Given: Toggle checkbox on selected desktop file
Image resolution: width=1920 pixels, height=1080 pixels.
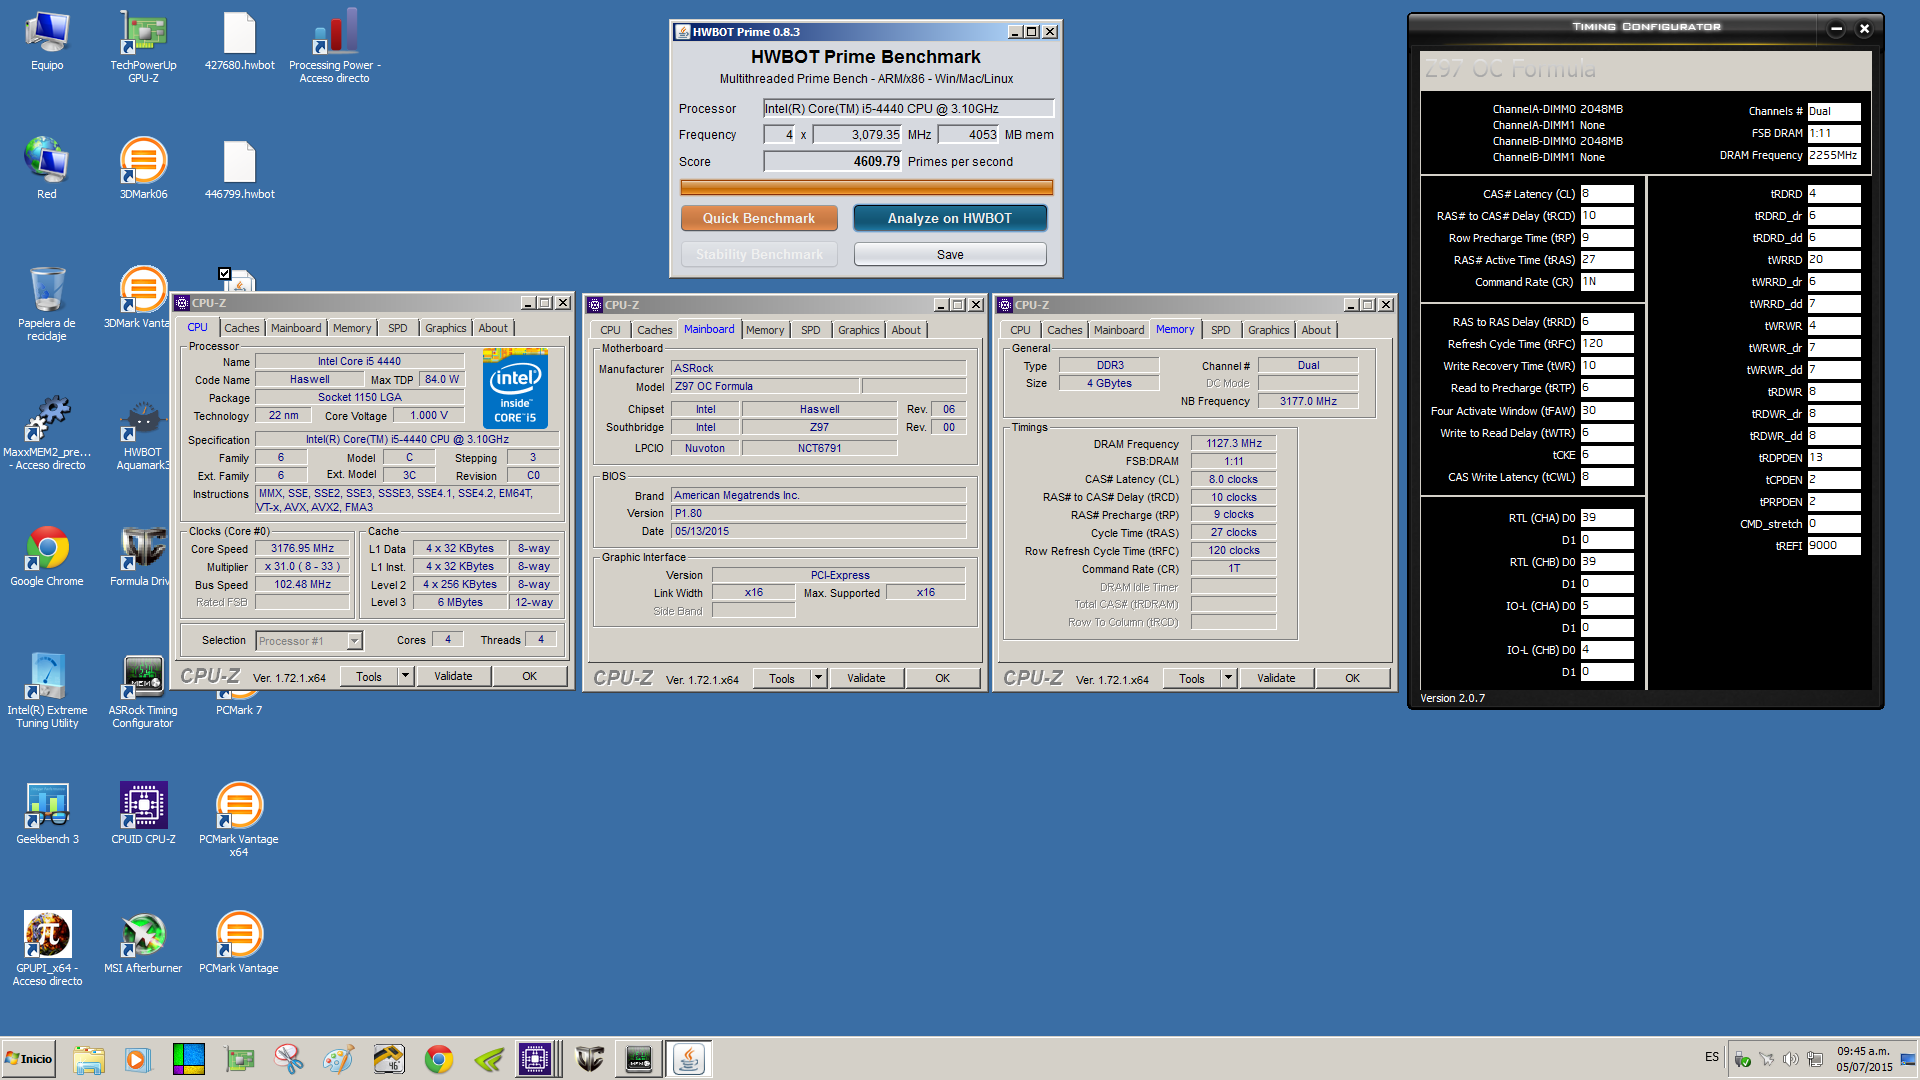Looking at the screenshot, I should click(x=225, y=274).
